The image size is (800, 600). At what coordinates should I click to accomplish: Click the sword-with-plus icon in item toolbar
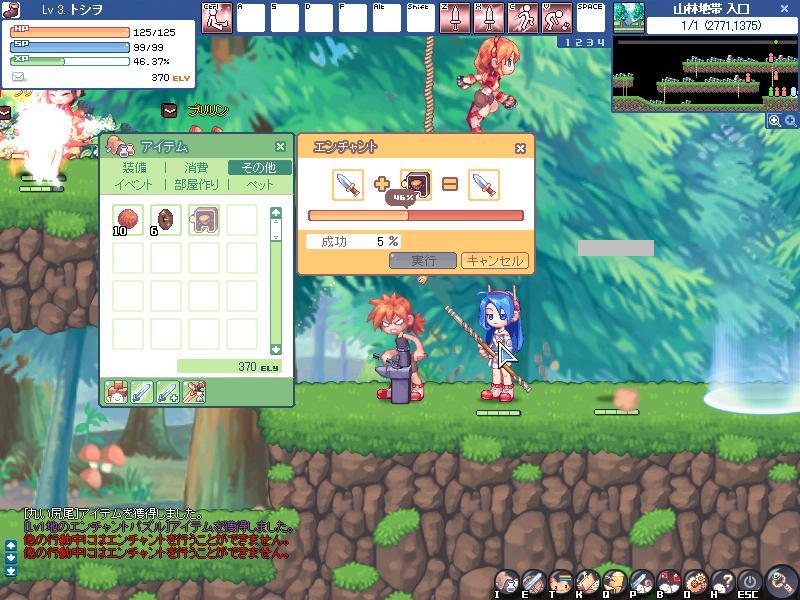pyautogui.click(x=168, y=392)
